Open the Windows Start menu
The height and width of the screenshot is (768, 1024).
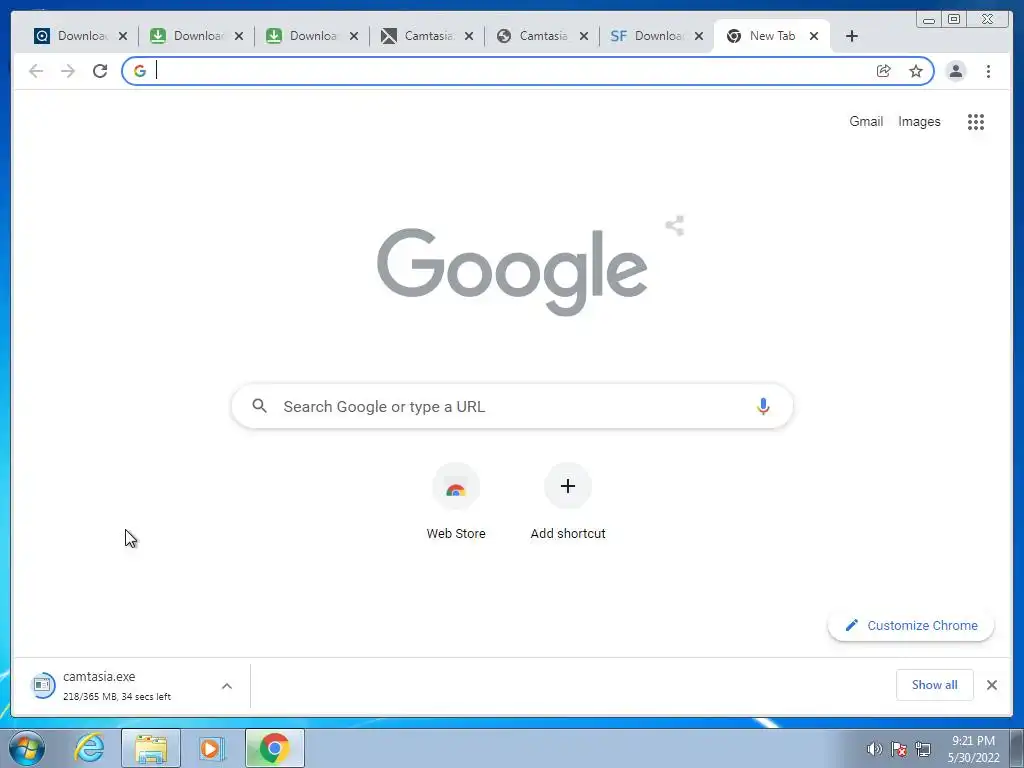coord(27,748)
